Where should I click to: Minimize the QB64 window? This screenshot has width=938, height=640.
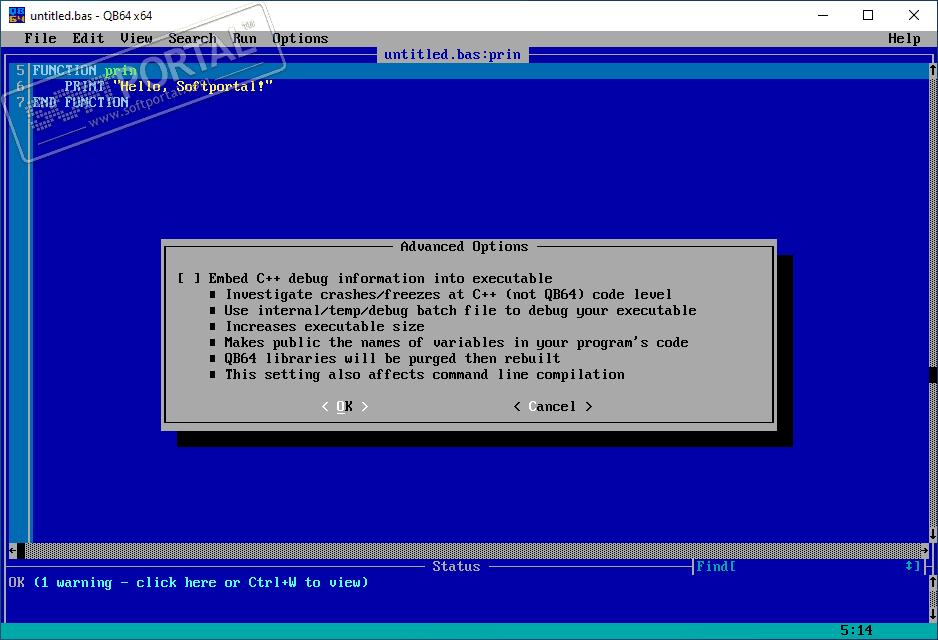tap(823, 16)
